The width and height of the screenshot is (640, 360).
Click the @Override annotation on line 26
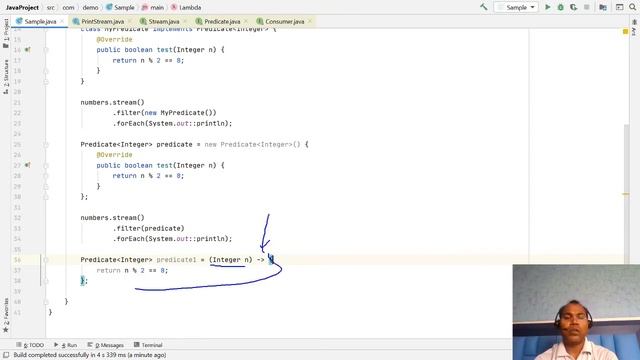[114, 155]
